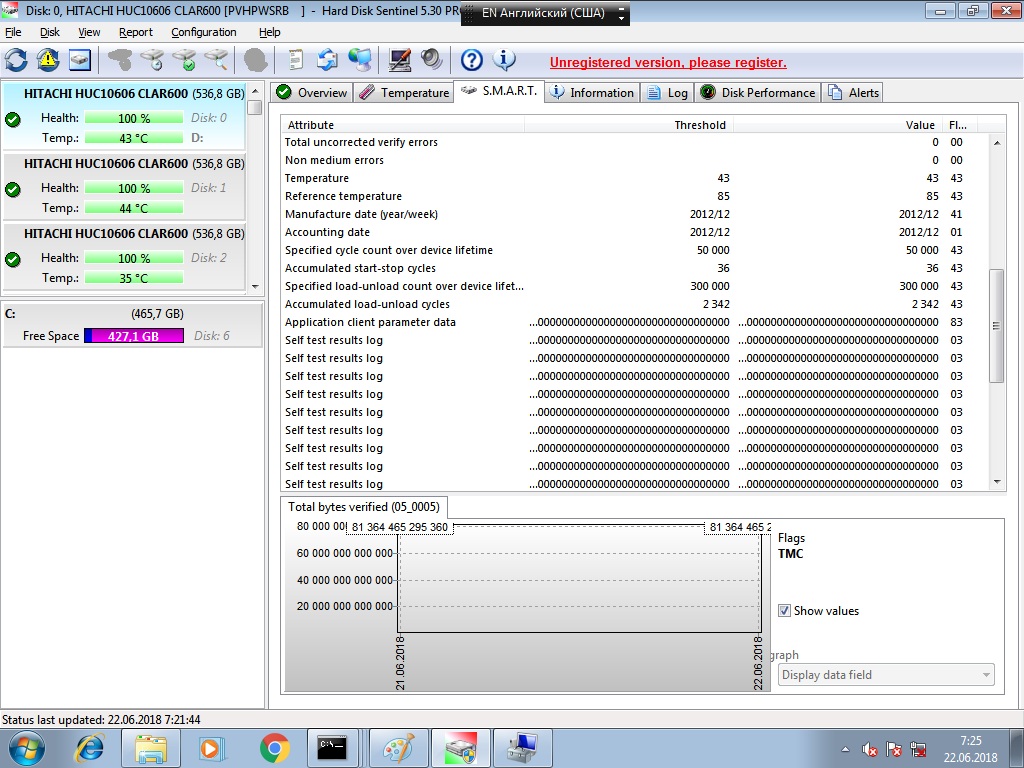Image resolution: width=1024 pixels, height=768 pixels.
Task: Launch Internet Explorer from the taskbar
Action: tap(89, 748)
